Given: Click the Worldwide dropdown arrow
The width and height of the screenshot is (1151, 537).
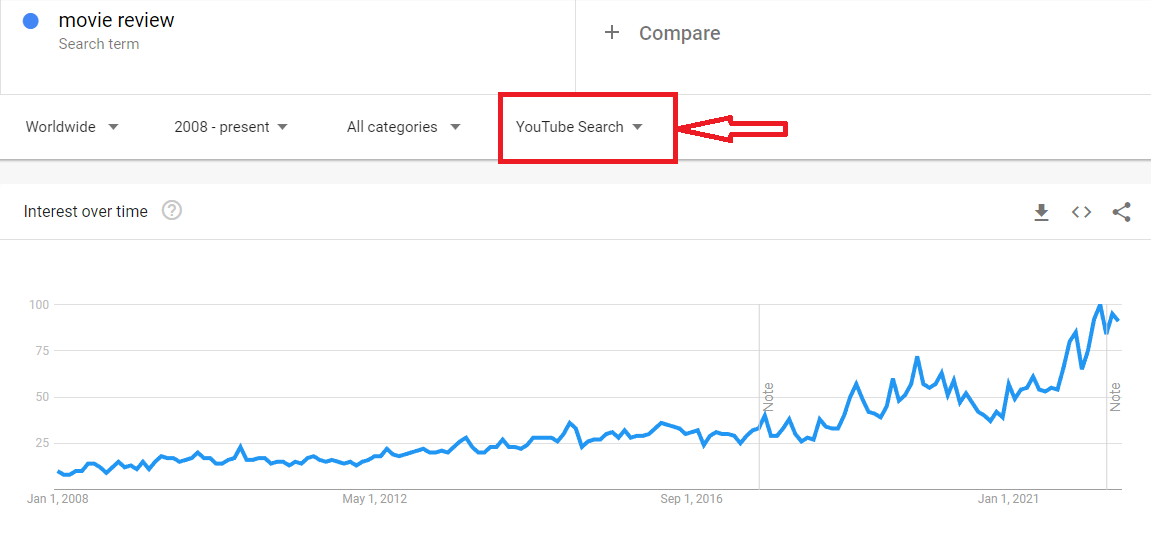Looking at the screenshot, I should point(113,127).
